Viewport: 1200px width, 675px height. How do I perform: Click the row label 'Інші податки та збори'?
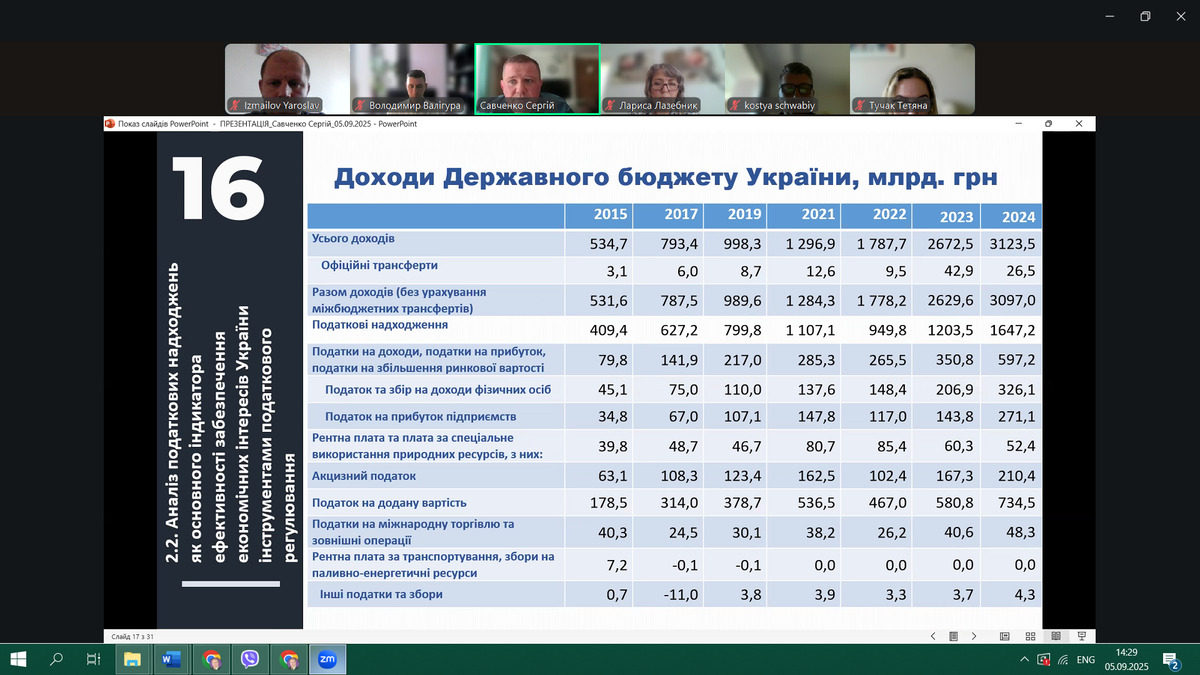coord(381,594)
